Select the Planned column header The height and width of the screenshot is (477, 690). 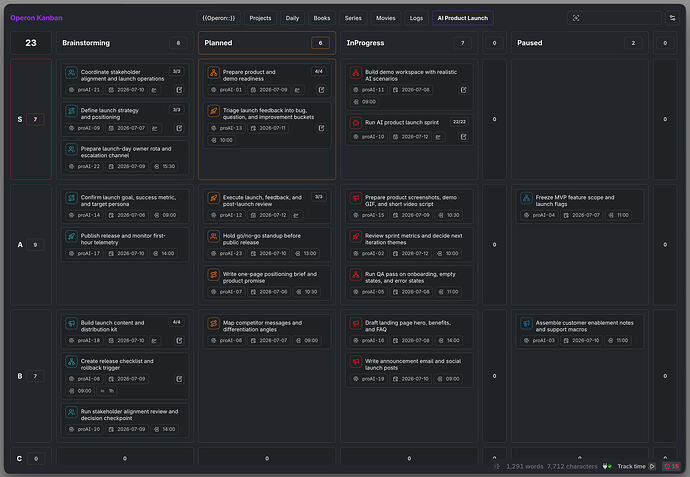click(x=267, y=43)
